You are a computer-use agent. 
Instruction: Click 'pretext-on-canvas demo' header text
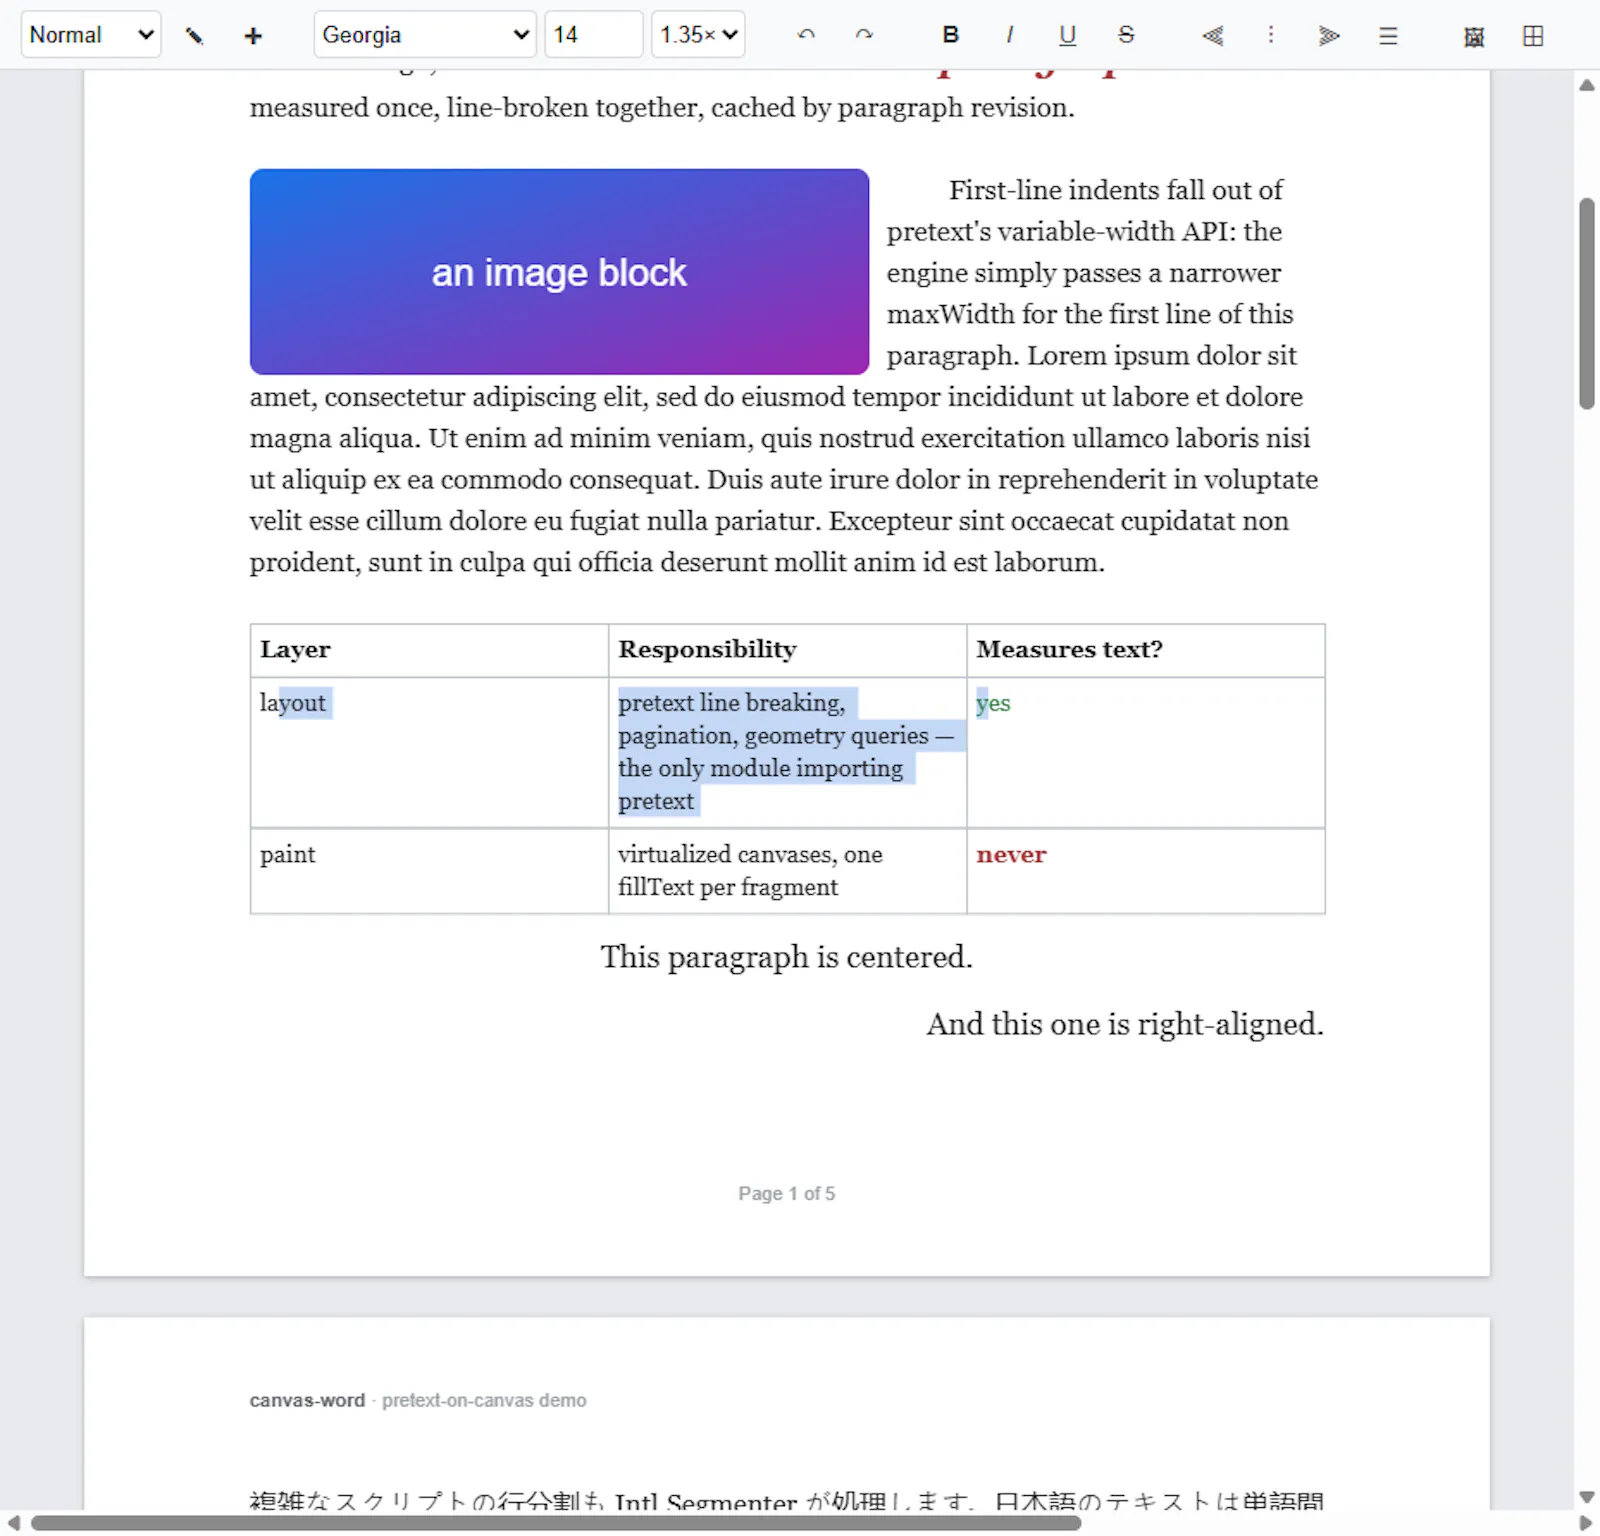tap(484, 1401)
